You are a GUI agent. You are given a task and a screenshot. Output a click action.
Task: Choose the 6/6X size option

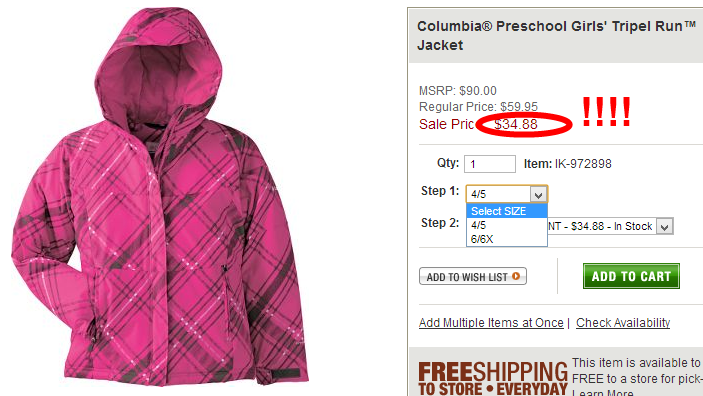click(x=507, y=239)
